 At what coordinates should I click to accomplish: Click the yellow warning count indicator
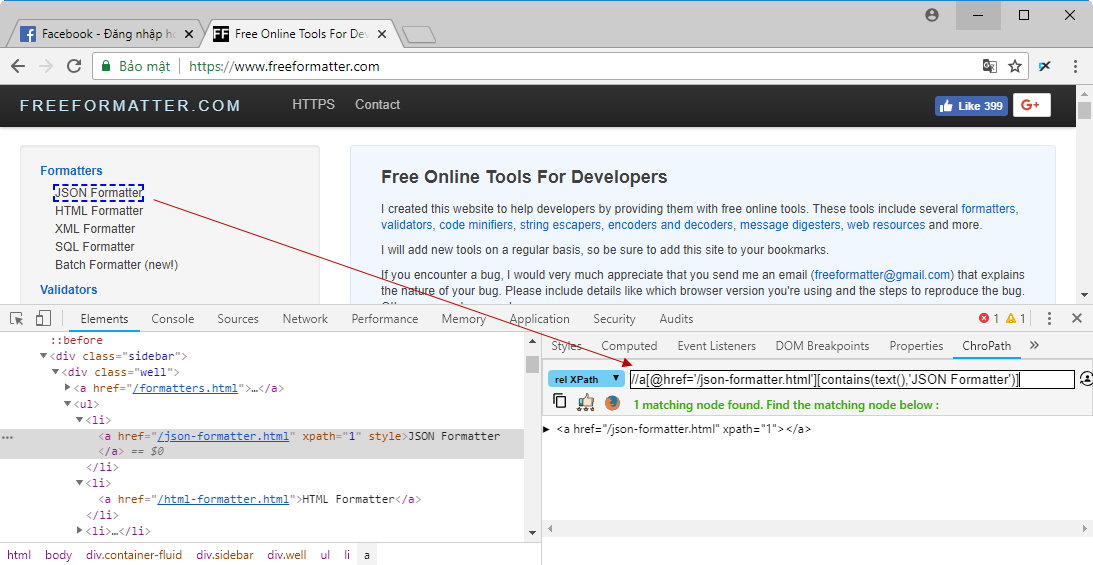[x=1015, y=318]
